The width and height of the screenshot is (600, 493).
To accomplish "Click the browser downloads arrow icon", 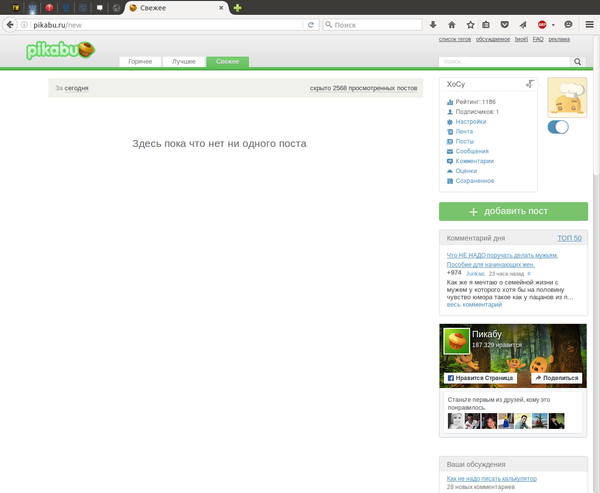I will pos(433,24).
